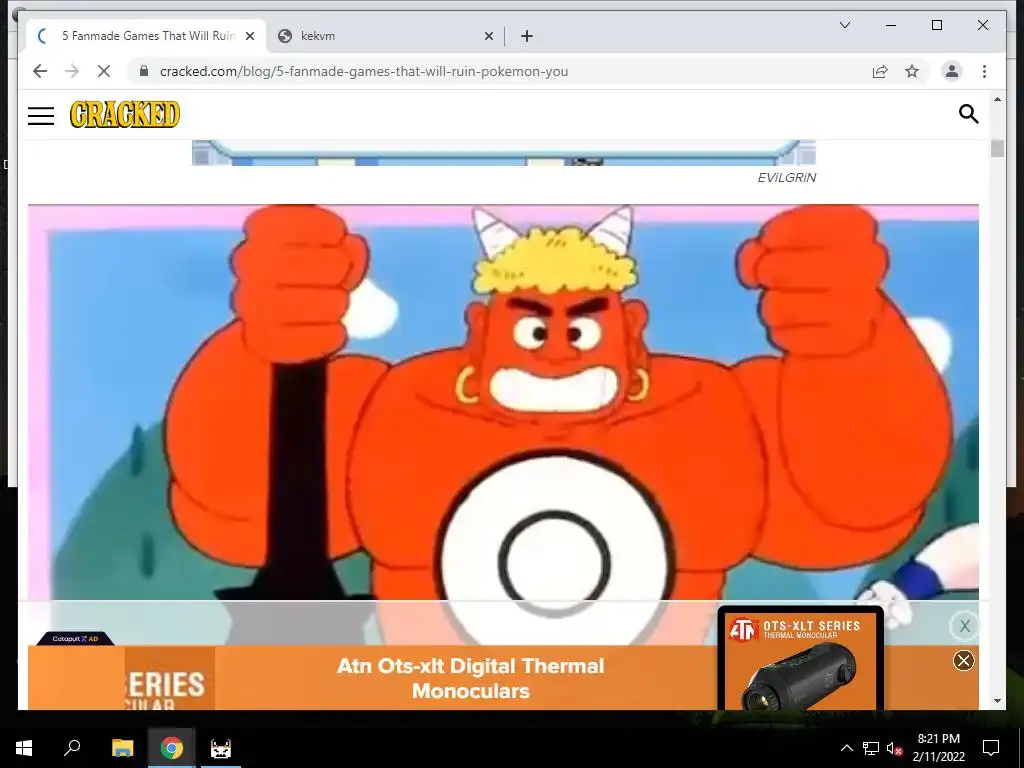Open the Cracked site search
Screen dimensions: 1024x768
click(x=968, y=114)
